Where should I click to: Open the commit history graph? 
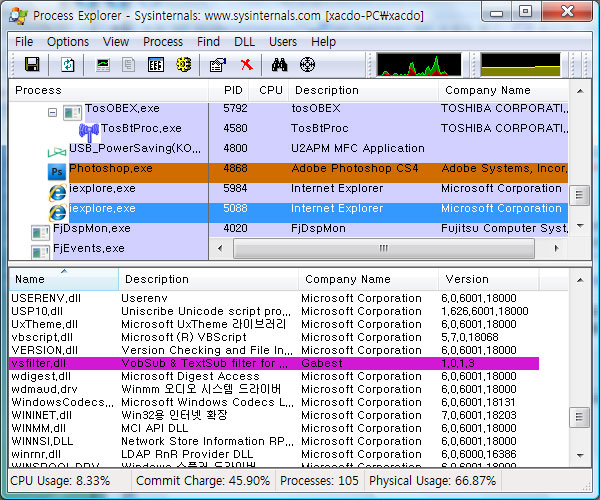click(520, 64)
